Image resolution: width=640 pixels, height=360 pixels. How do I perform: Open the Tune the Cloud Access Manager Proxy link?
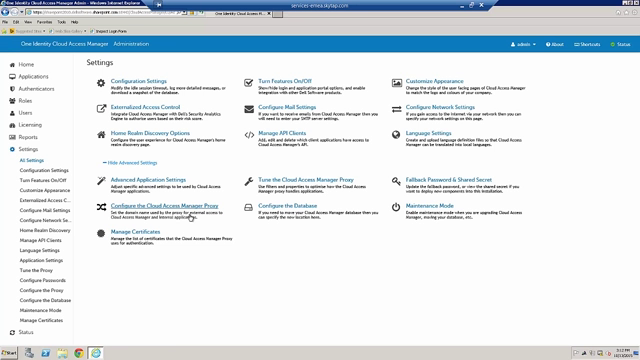(306, 180)
